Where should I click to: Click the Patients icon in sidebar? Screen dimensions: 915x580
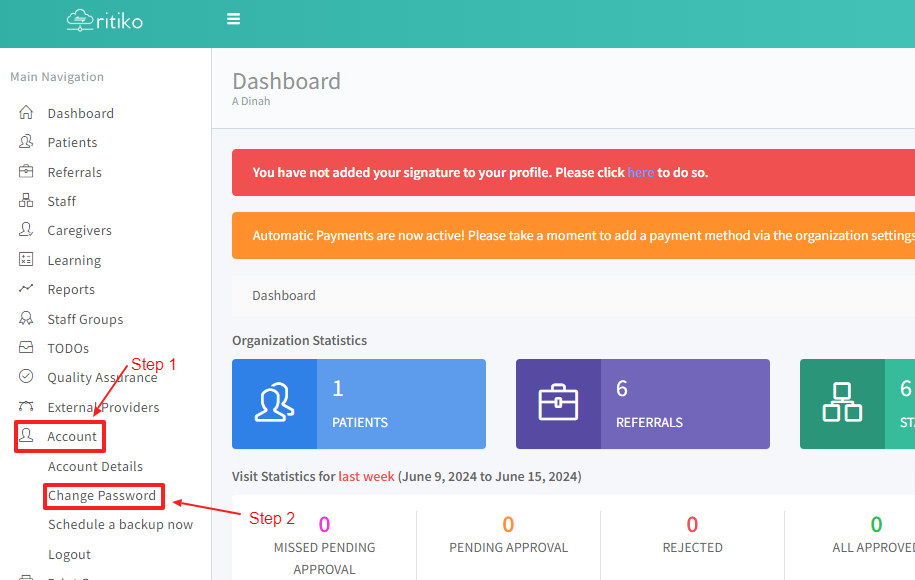click(27, 142)
